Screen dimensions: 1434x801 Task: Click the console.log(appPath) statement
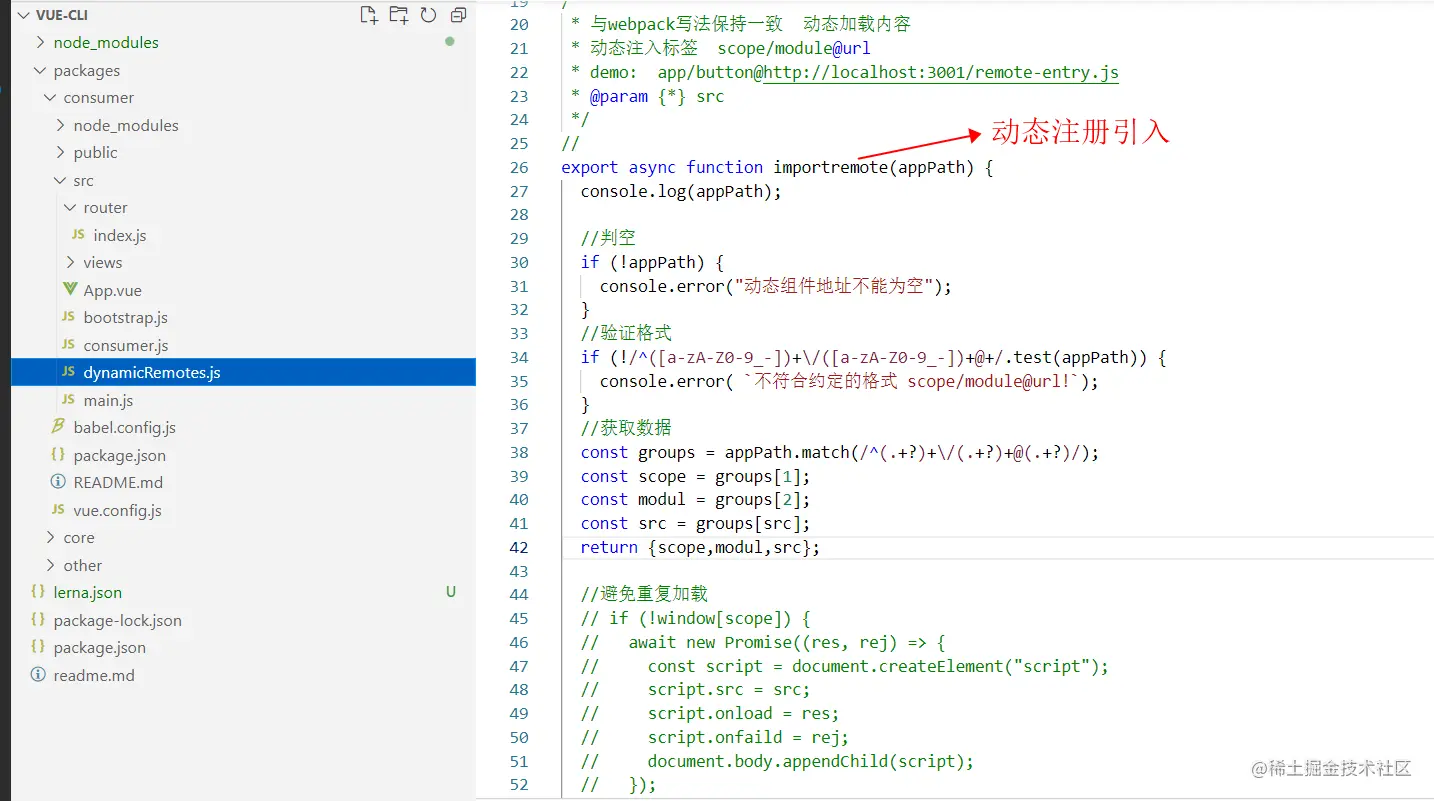point(681,191)
